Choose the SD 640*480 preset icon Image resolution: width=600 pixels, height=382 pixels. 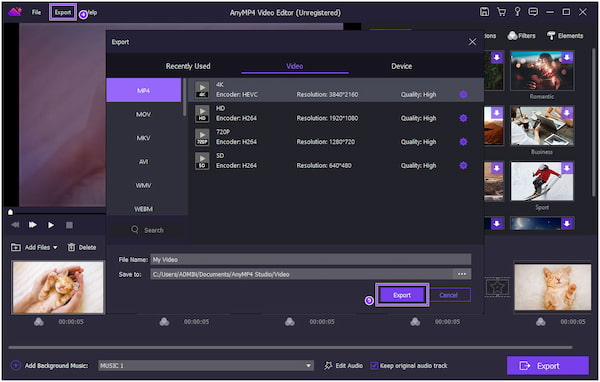[x=202, y=161]
